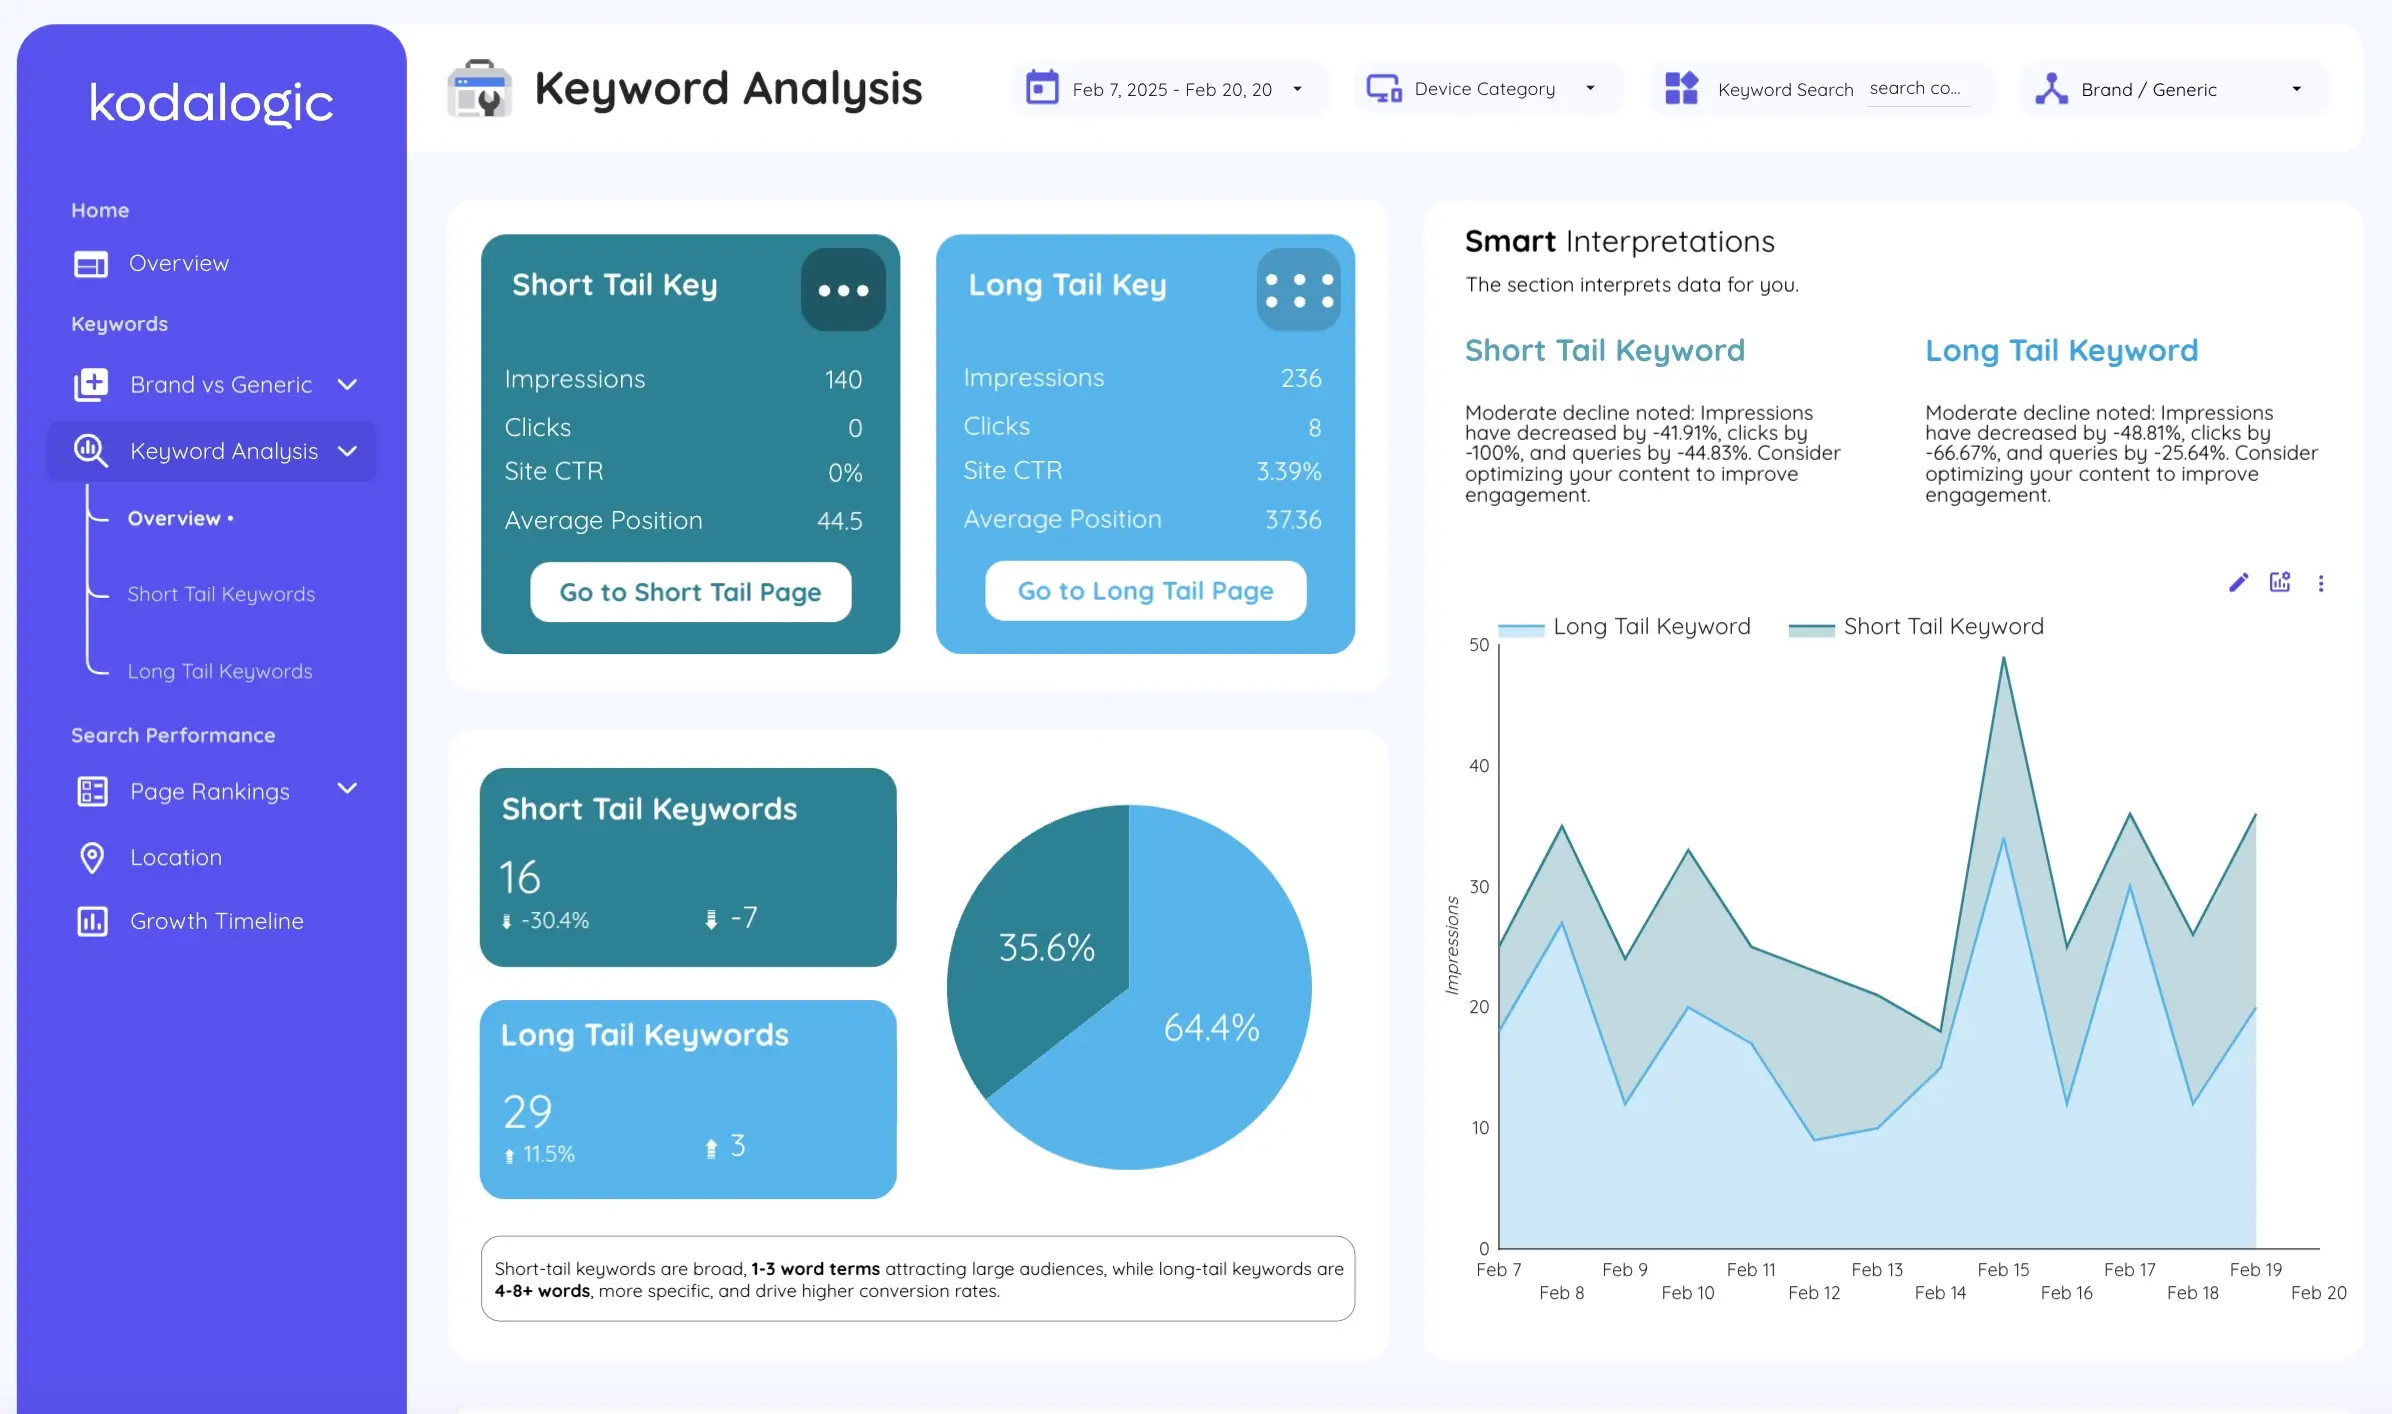2392x1414 pixels.
Task: Click the Go to Long Tail Page button
Action: pos(1145,591)
